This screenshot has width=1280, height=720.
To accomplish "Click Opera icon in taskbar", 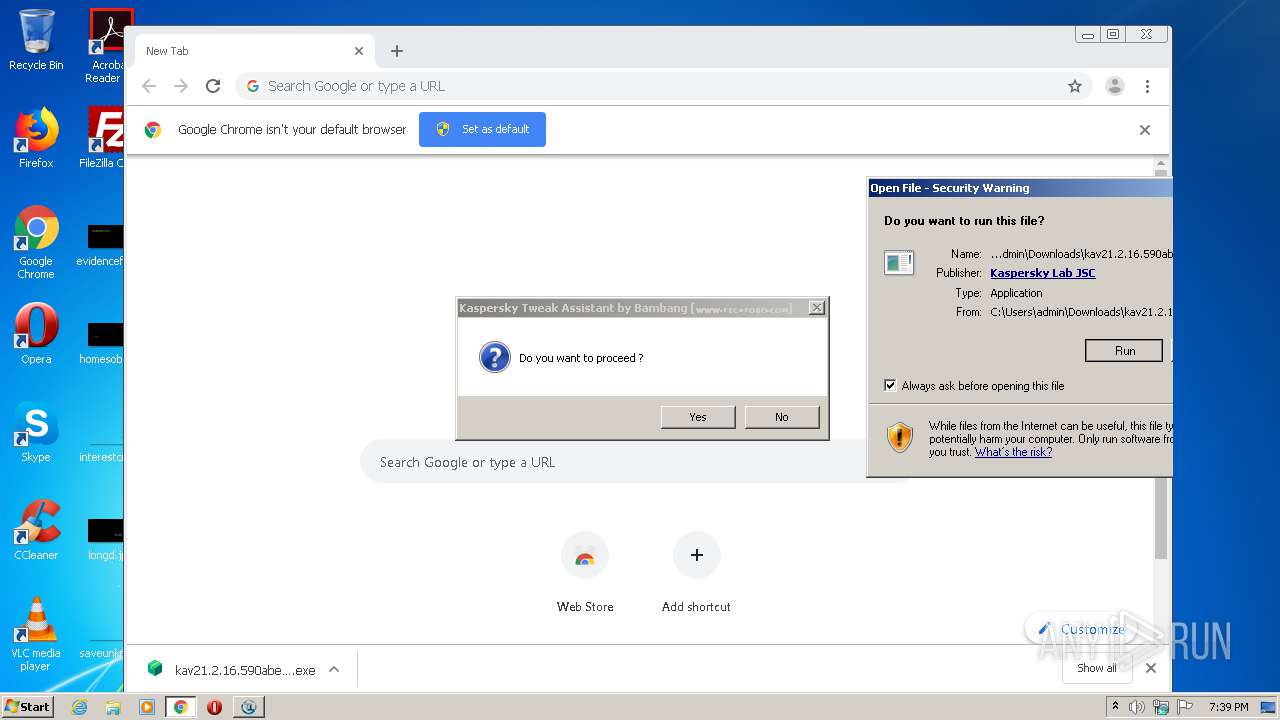I will pyautogui.click(x=214, y=707).
